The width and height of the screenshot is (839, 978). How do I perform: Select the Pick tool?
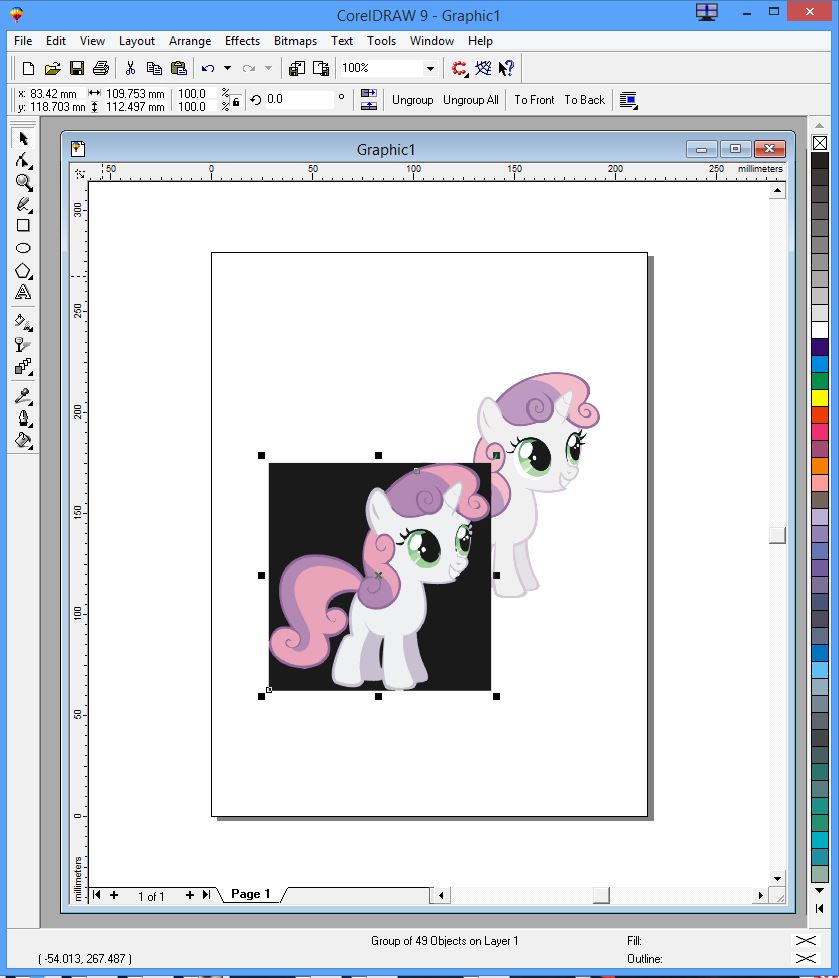23,138
